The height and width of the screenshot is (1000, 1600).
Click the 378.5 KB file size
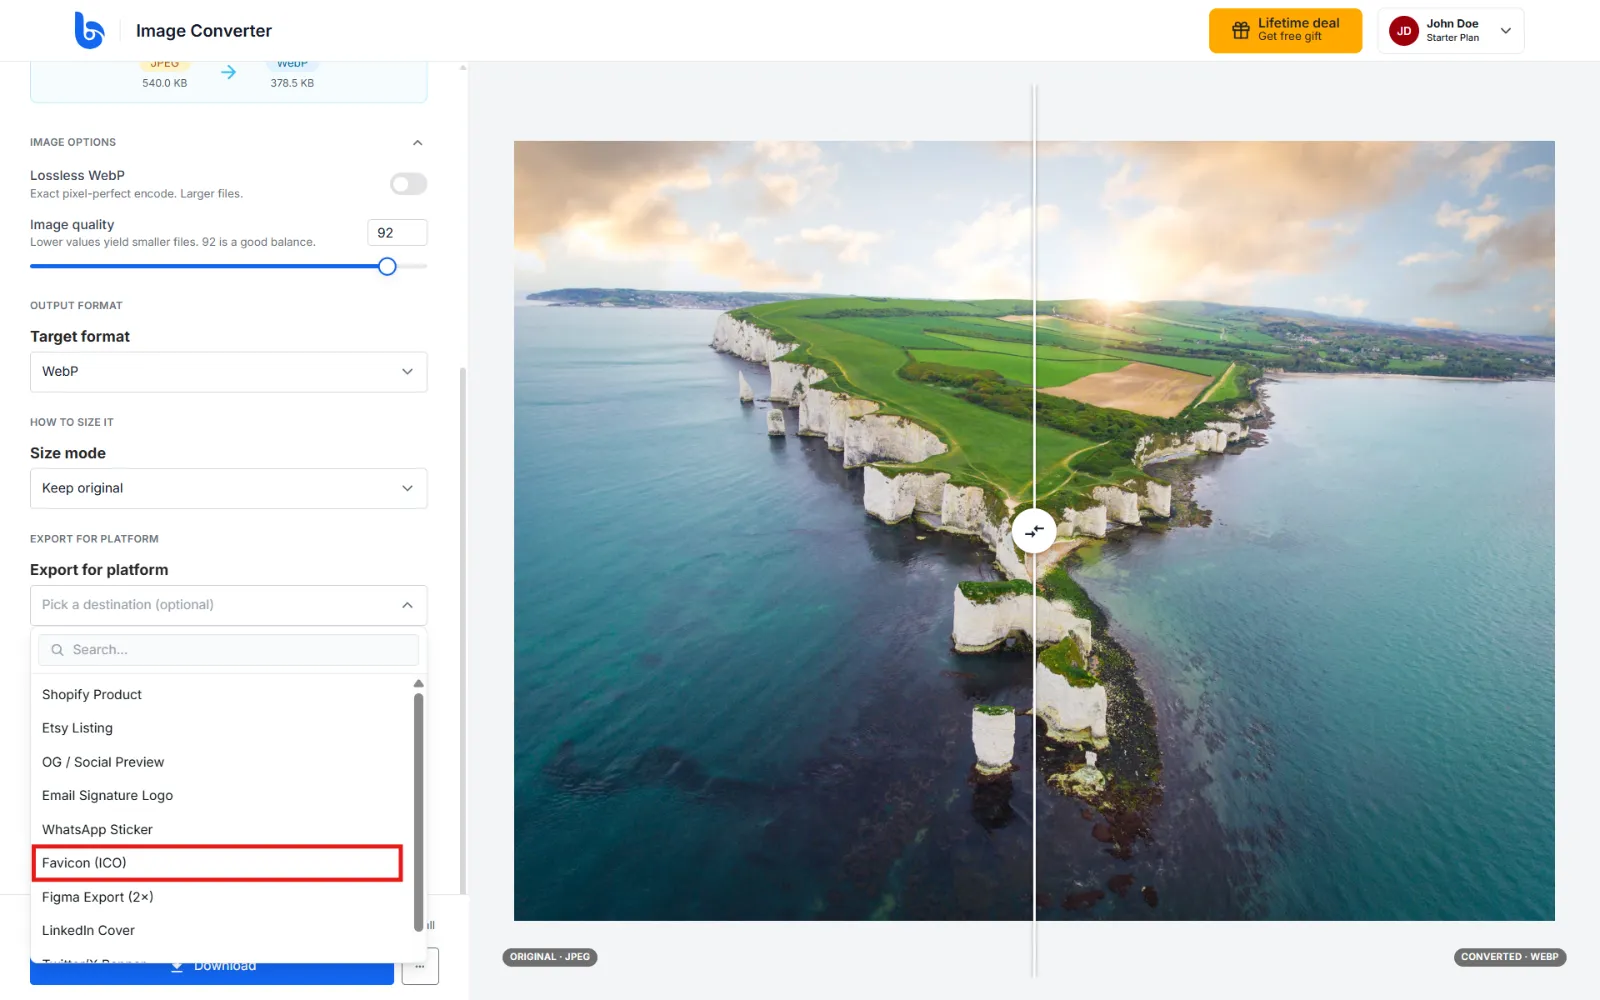pos(292,83)
